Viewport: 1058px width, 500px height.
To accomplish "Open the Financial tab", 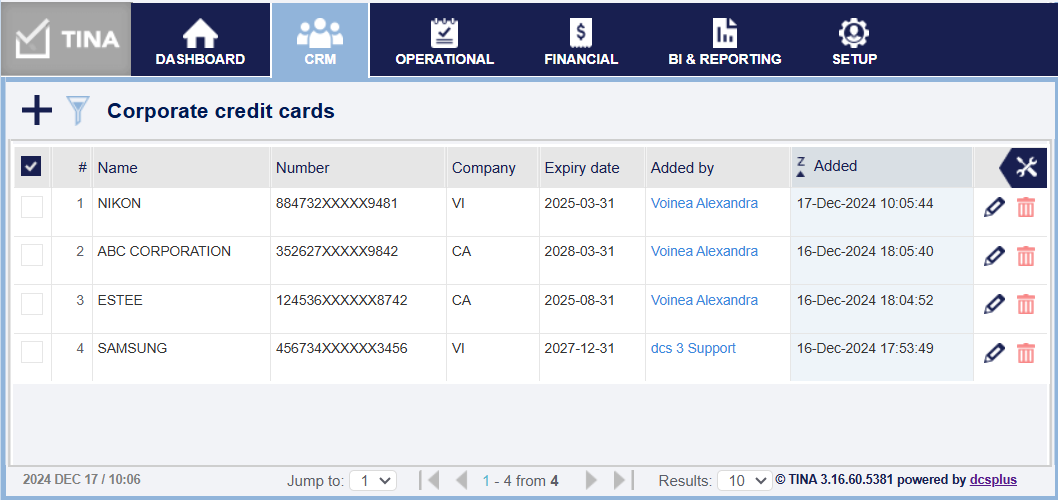I will [581, 41].
